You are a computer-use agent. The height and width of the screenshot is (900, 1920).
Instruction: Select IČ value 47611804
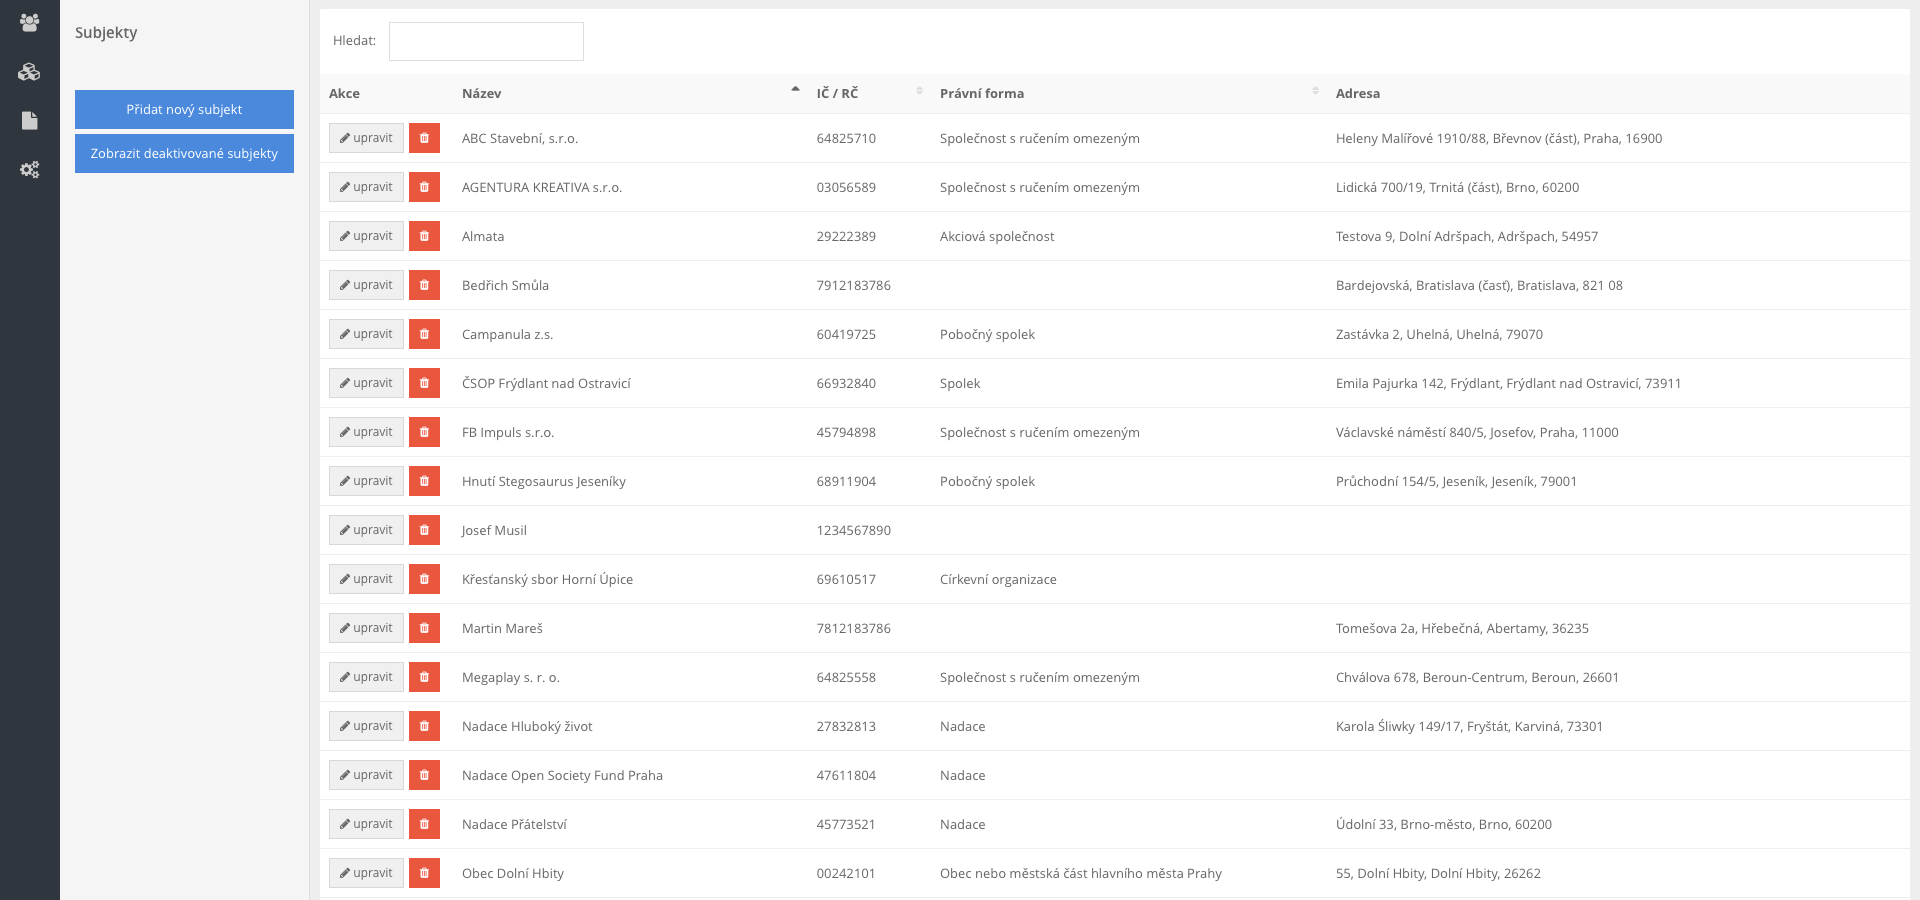coord(846,775)
